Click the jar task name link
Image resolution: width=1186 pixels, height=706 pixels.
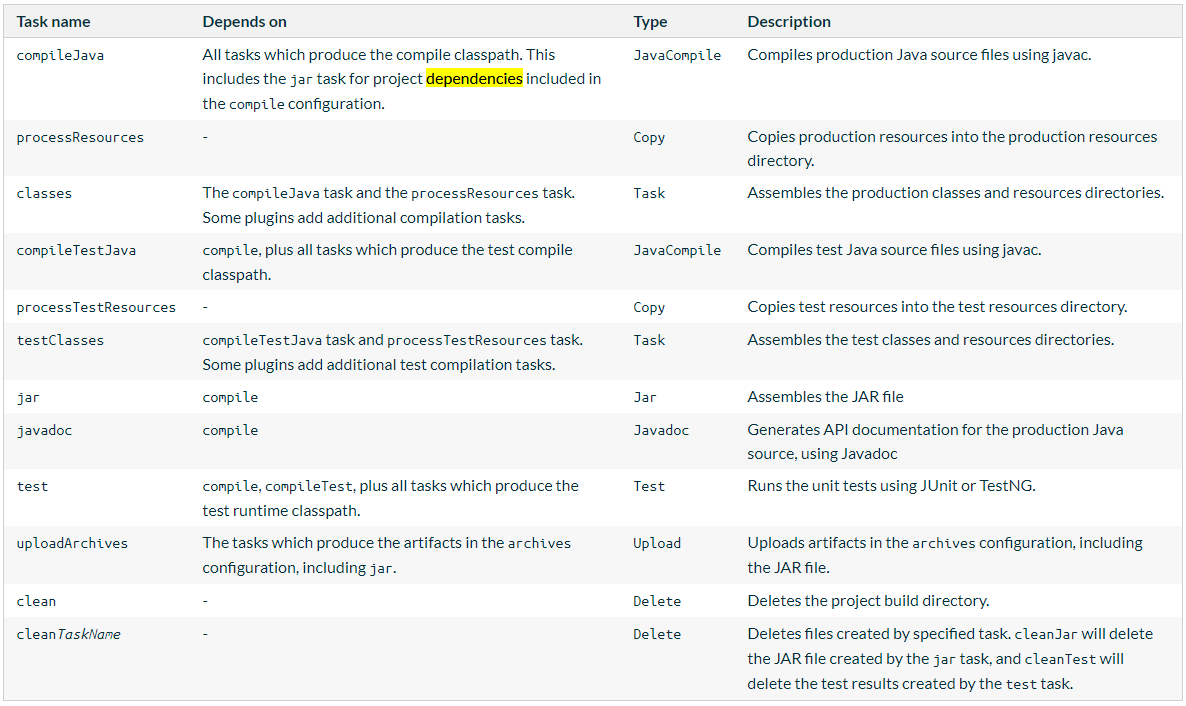point(27,397)
